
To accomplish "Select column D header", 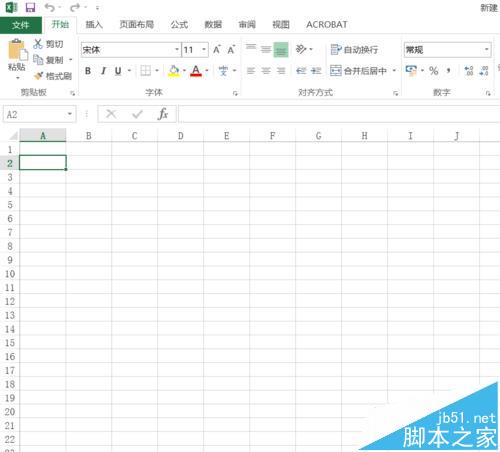I will 180,136.
